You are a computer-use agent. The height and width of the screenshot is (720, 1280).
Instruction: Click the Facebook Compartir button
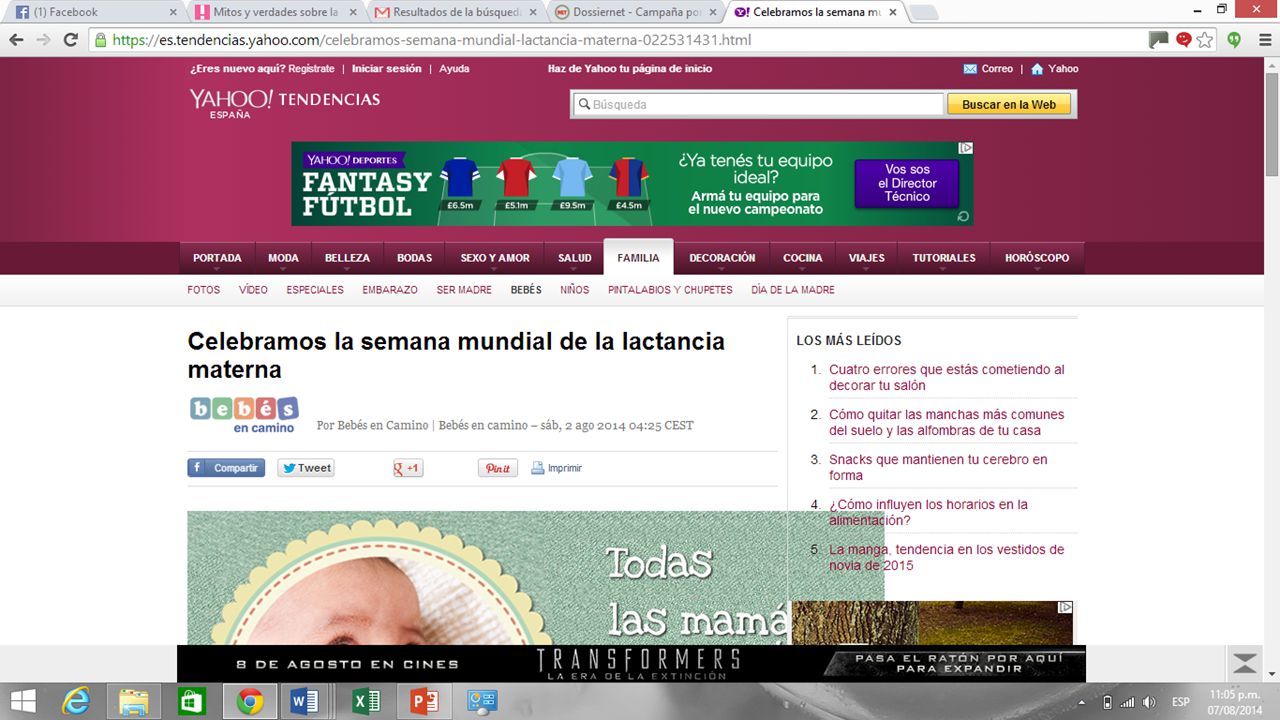226,468
